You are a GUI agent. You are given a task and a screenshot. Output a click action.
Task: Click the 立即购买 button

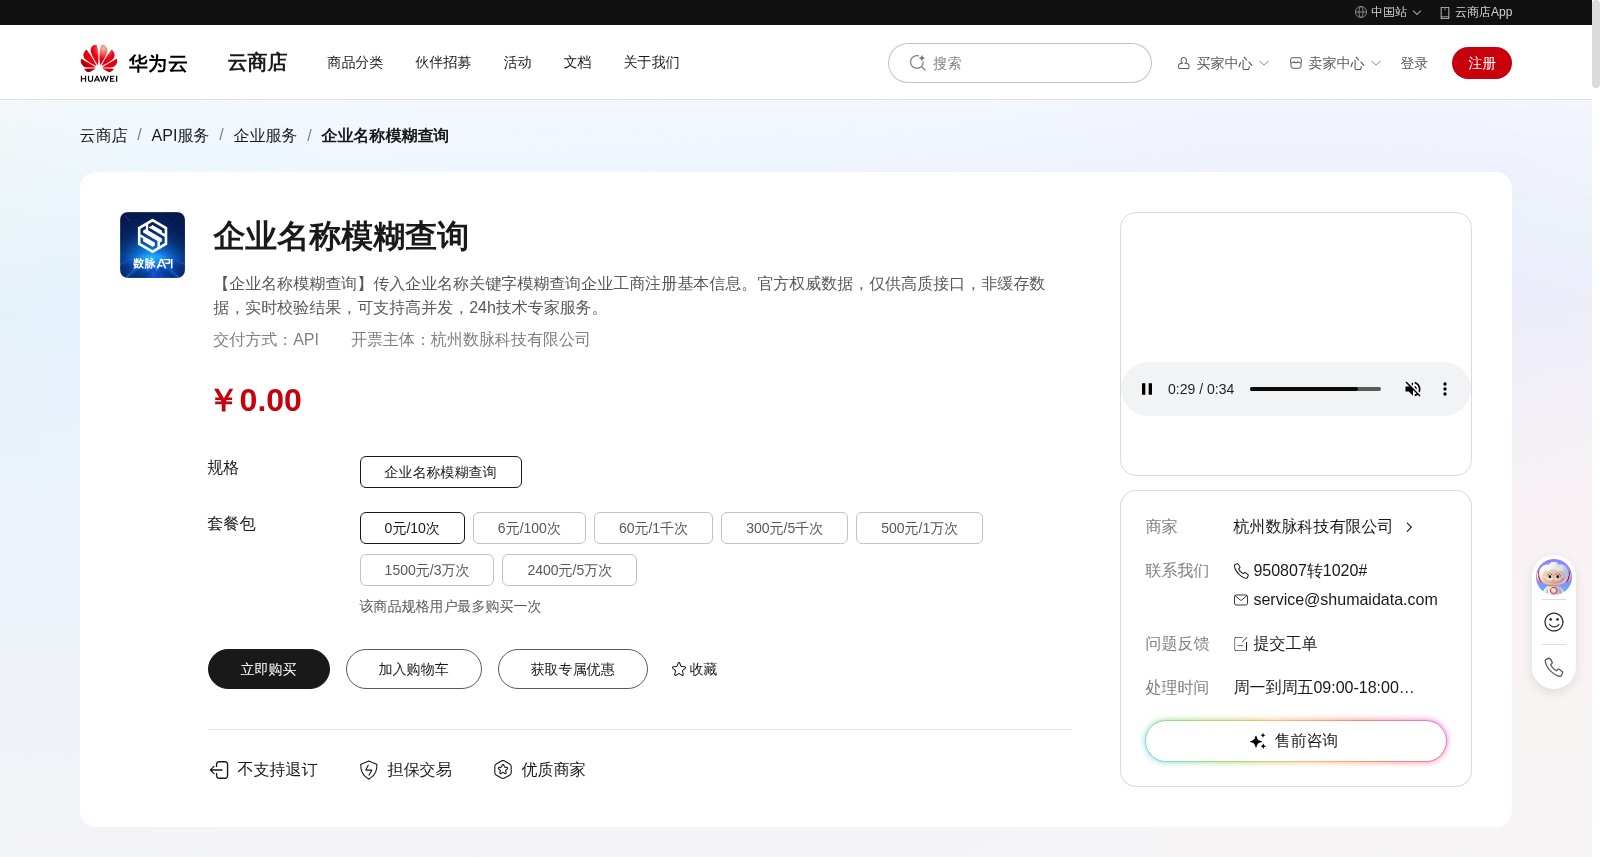click(269, 669)
